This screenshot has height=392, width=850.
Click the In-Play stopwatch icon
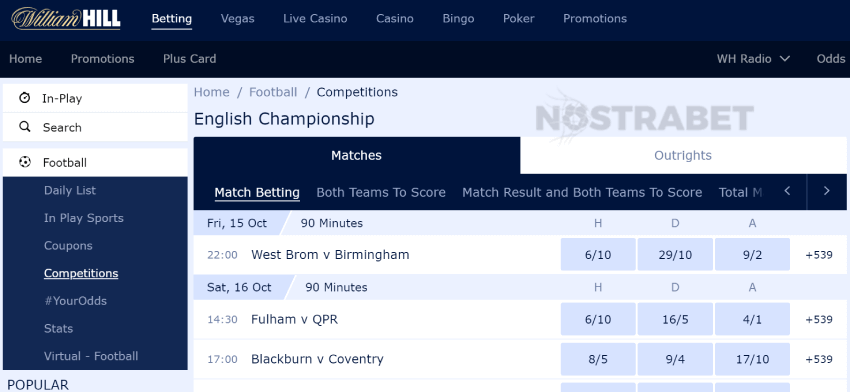click(24, 98)
